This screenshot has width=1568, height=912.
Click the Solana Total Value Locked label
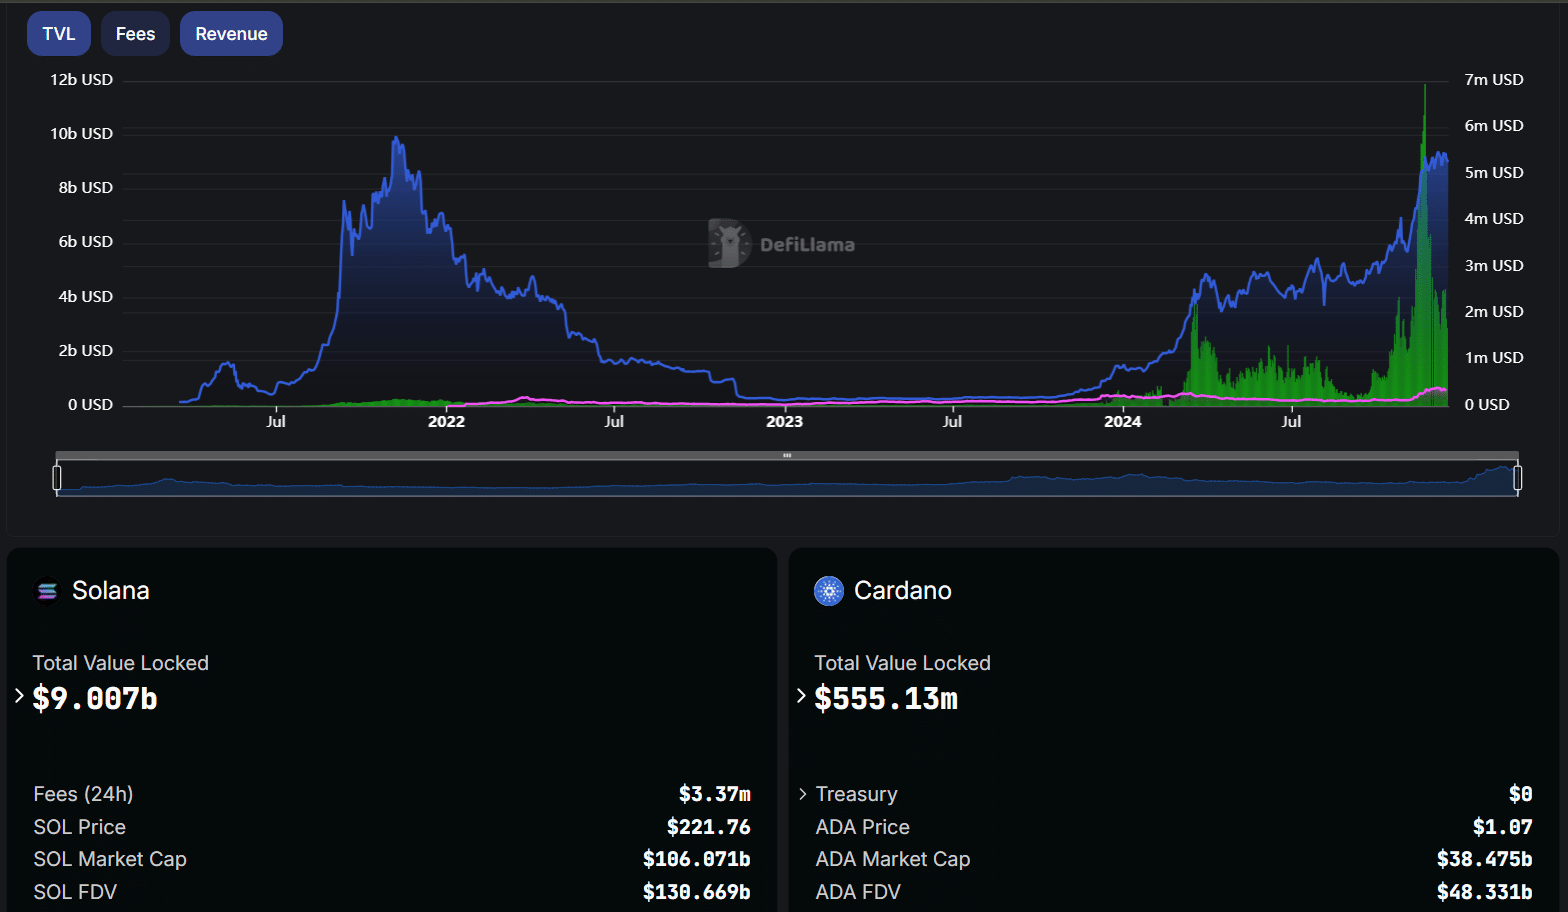click(121, 663)
